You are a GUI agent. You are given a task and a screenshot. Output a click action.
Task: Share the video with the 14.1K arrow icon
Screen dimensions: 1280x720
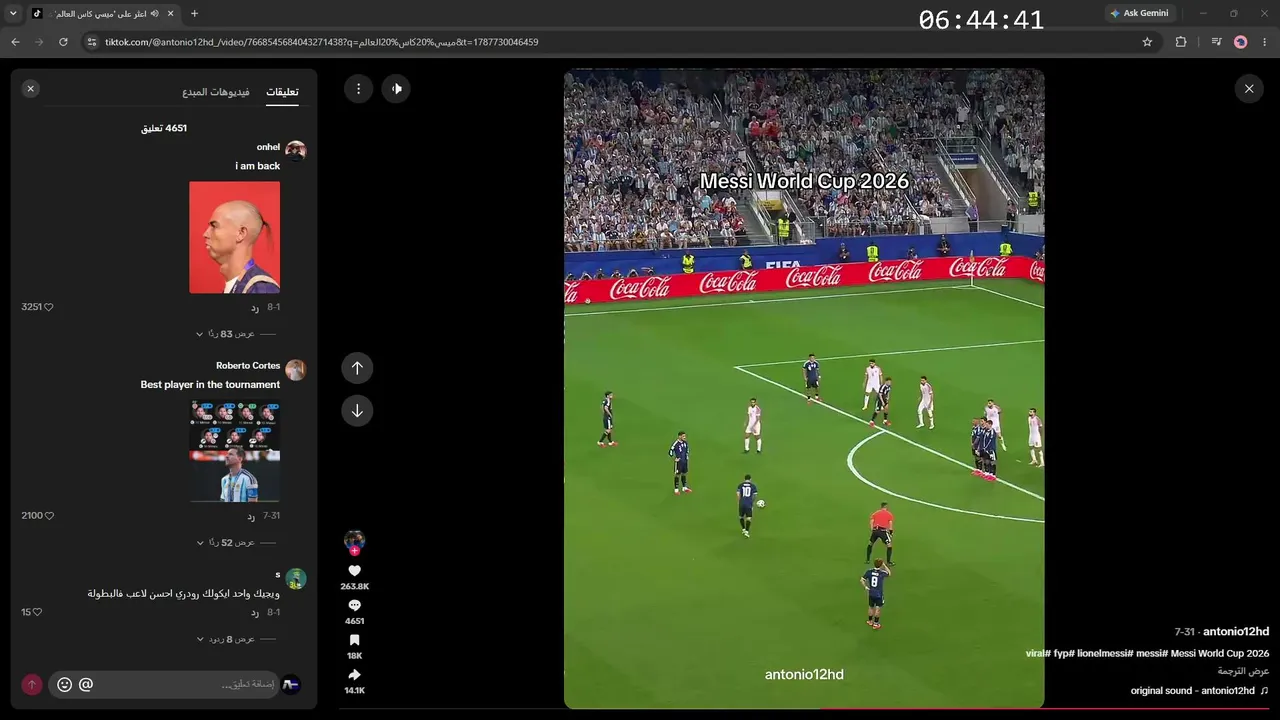pos(354,675)
